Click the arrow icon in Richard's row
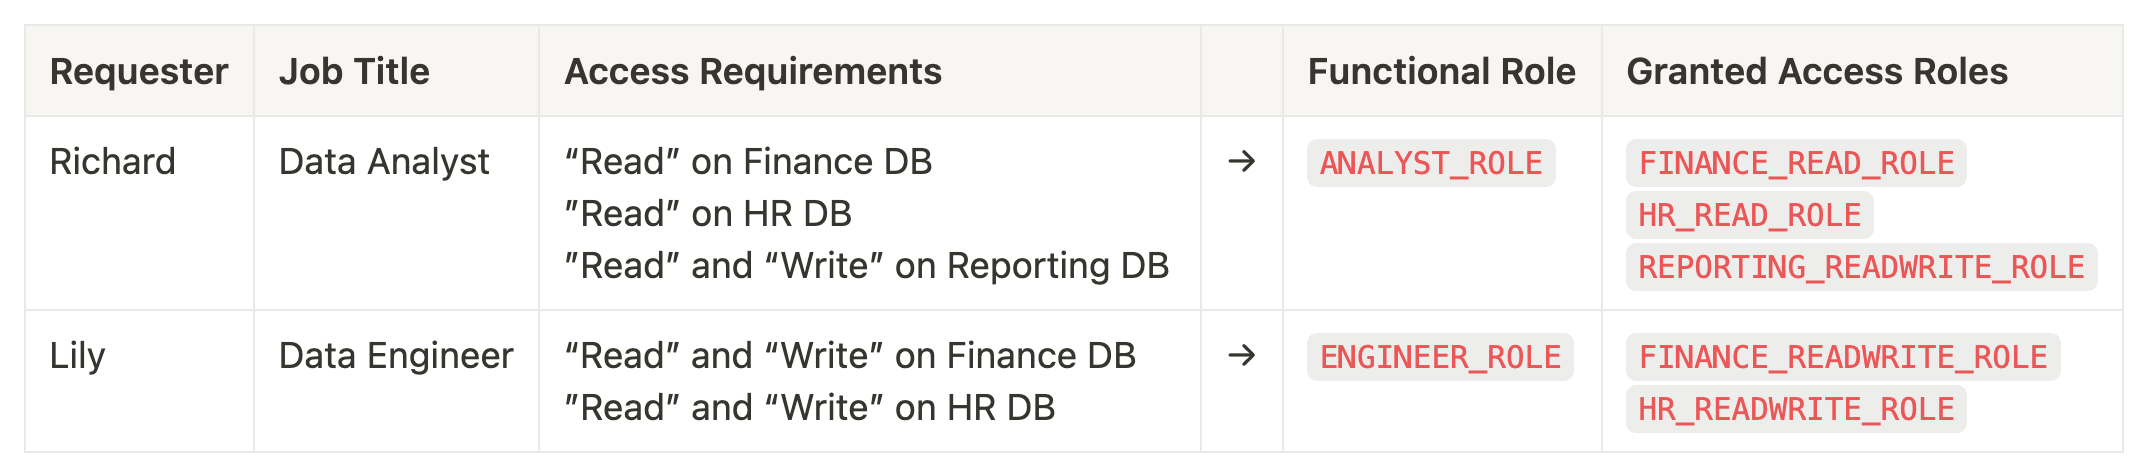This screenshot has width=2148, height=476. [x=1241, y=161]
